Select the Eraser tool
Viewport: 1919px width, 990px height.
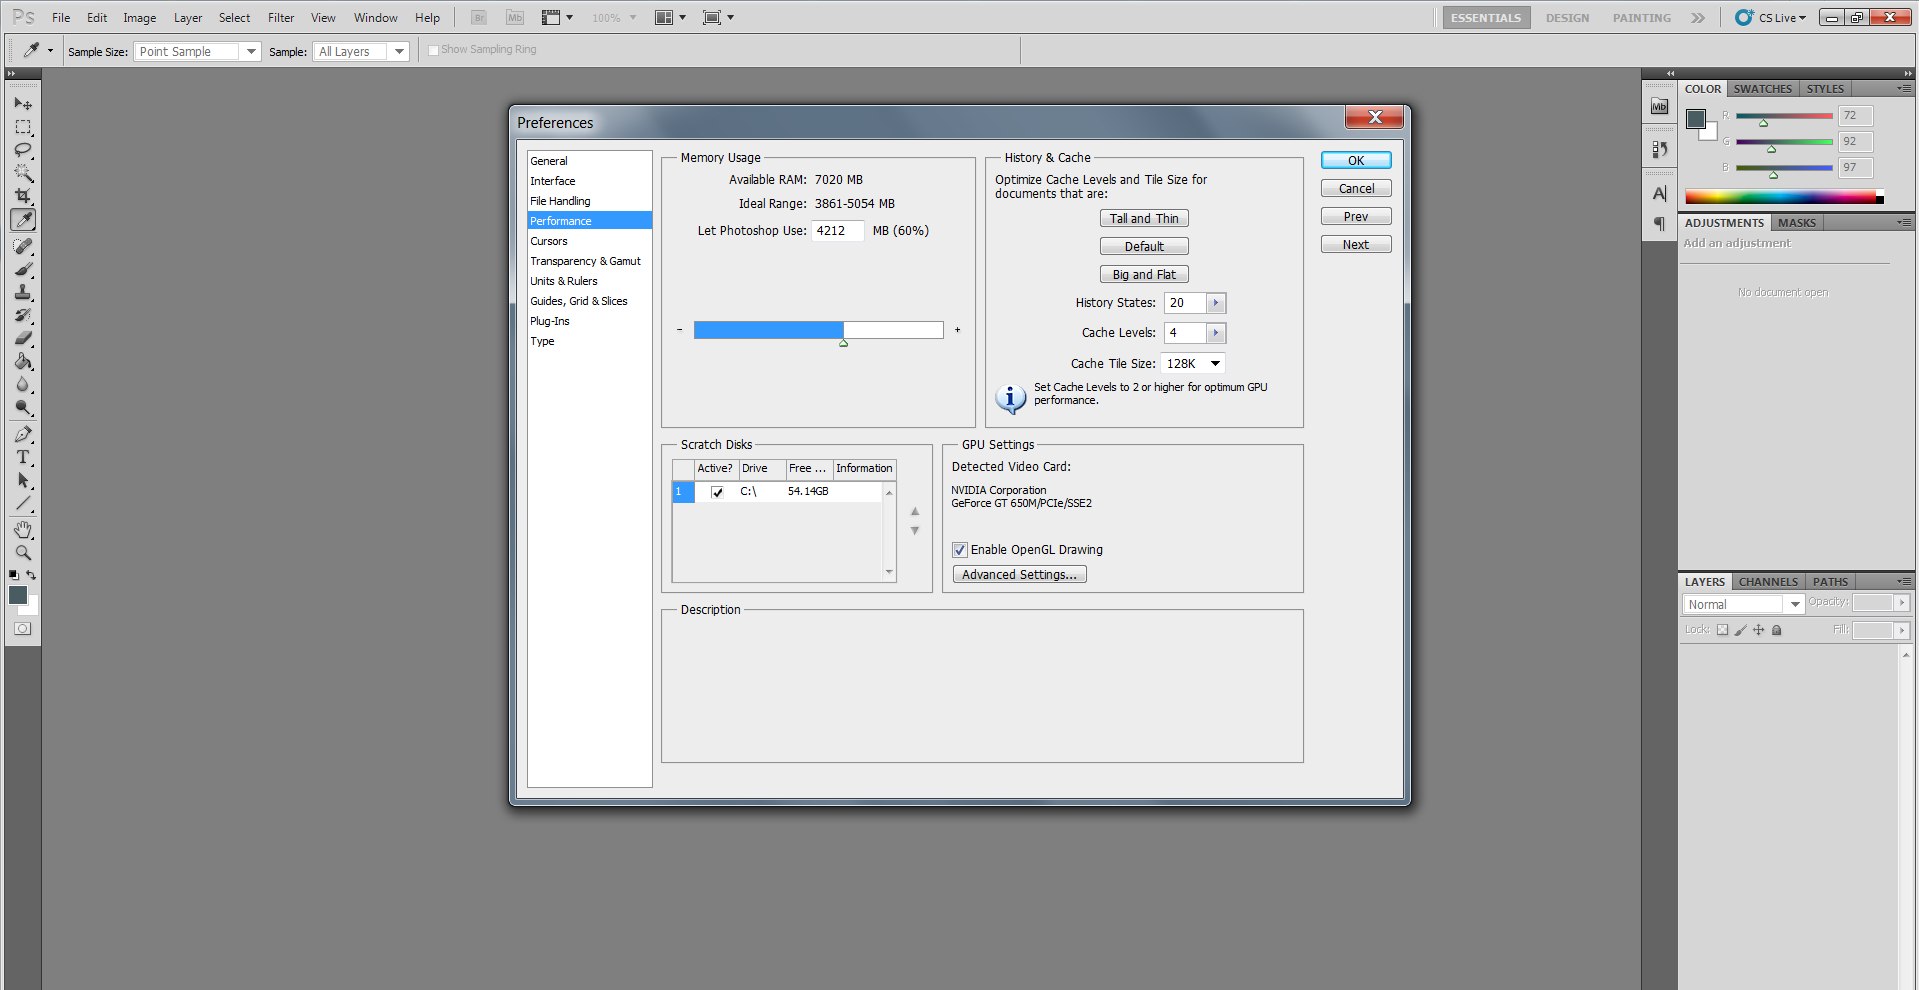point(23,338)
